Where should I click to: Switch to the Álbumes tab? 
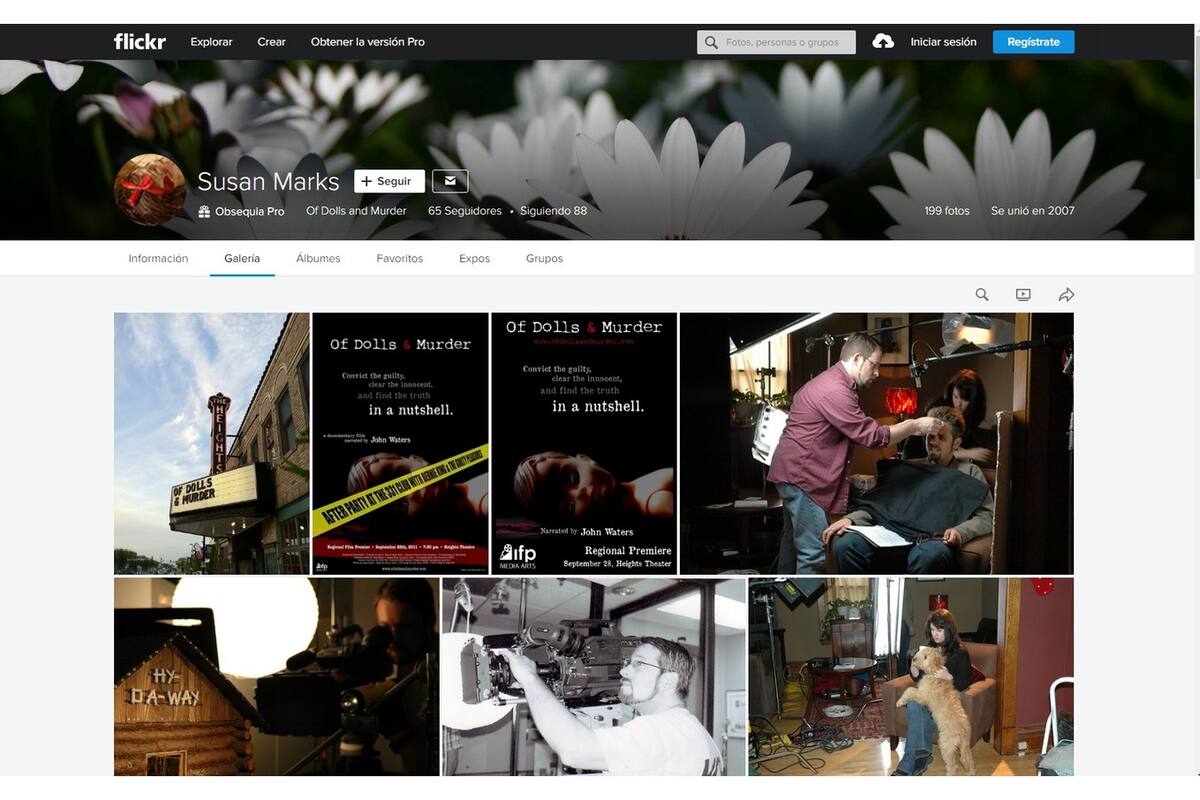click(318, 258)
